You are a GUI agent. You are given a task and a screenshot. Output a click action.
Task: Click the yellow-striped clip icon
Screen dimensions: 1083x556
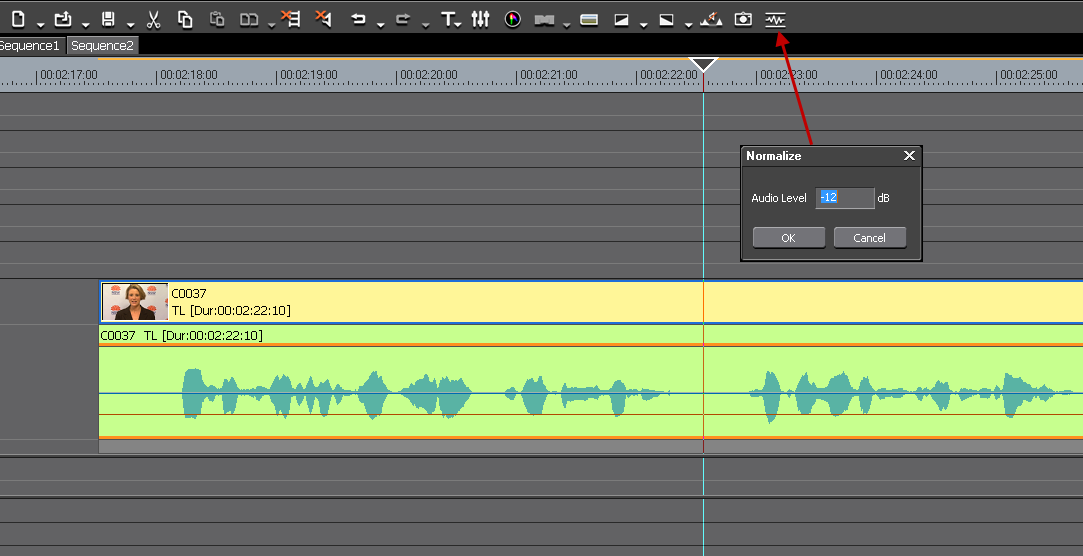point(589,20)
